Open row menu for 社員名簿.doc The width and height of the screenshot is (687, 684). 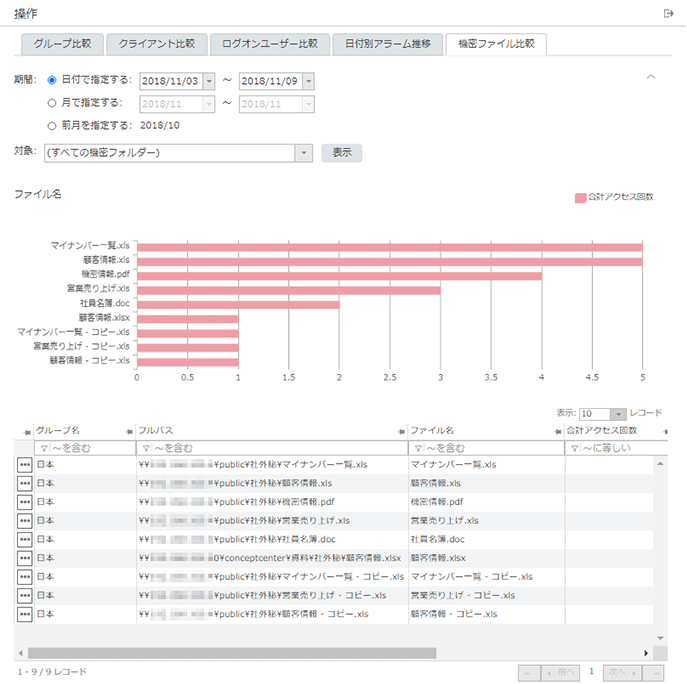24,539
